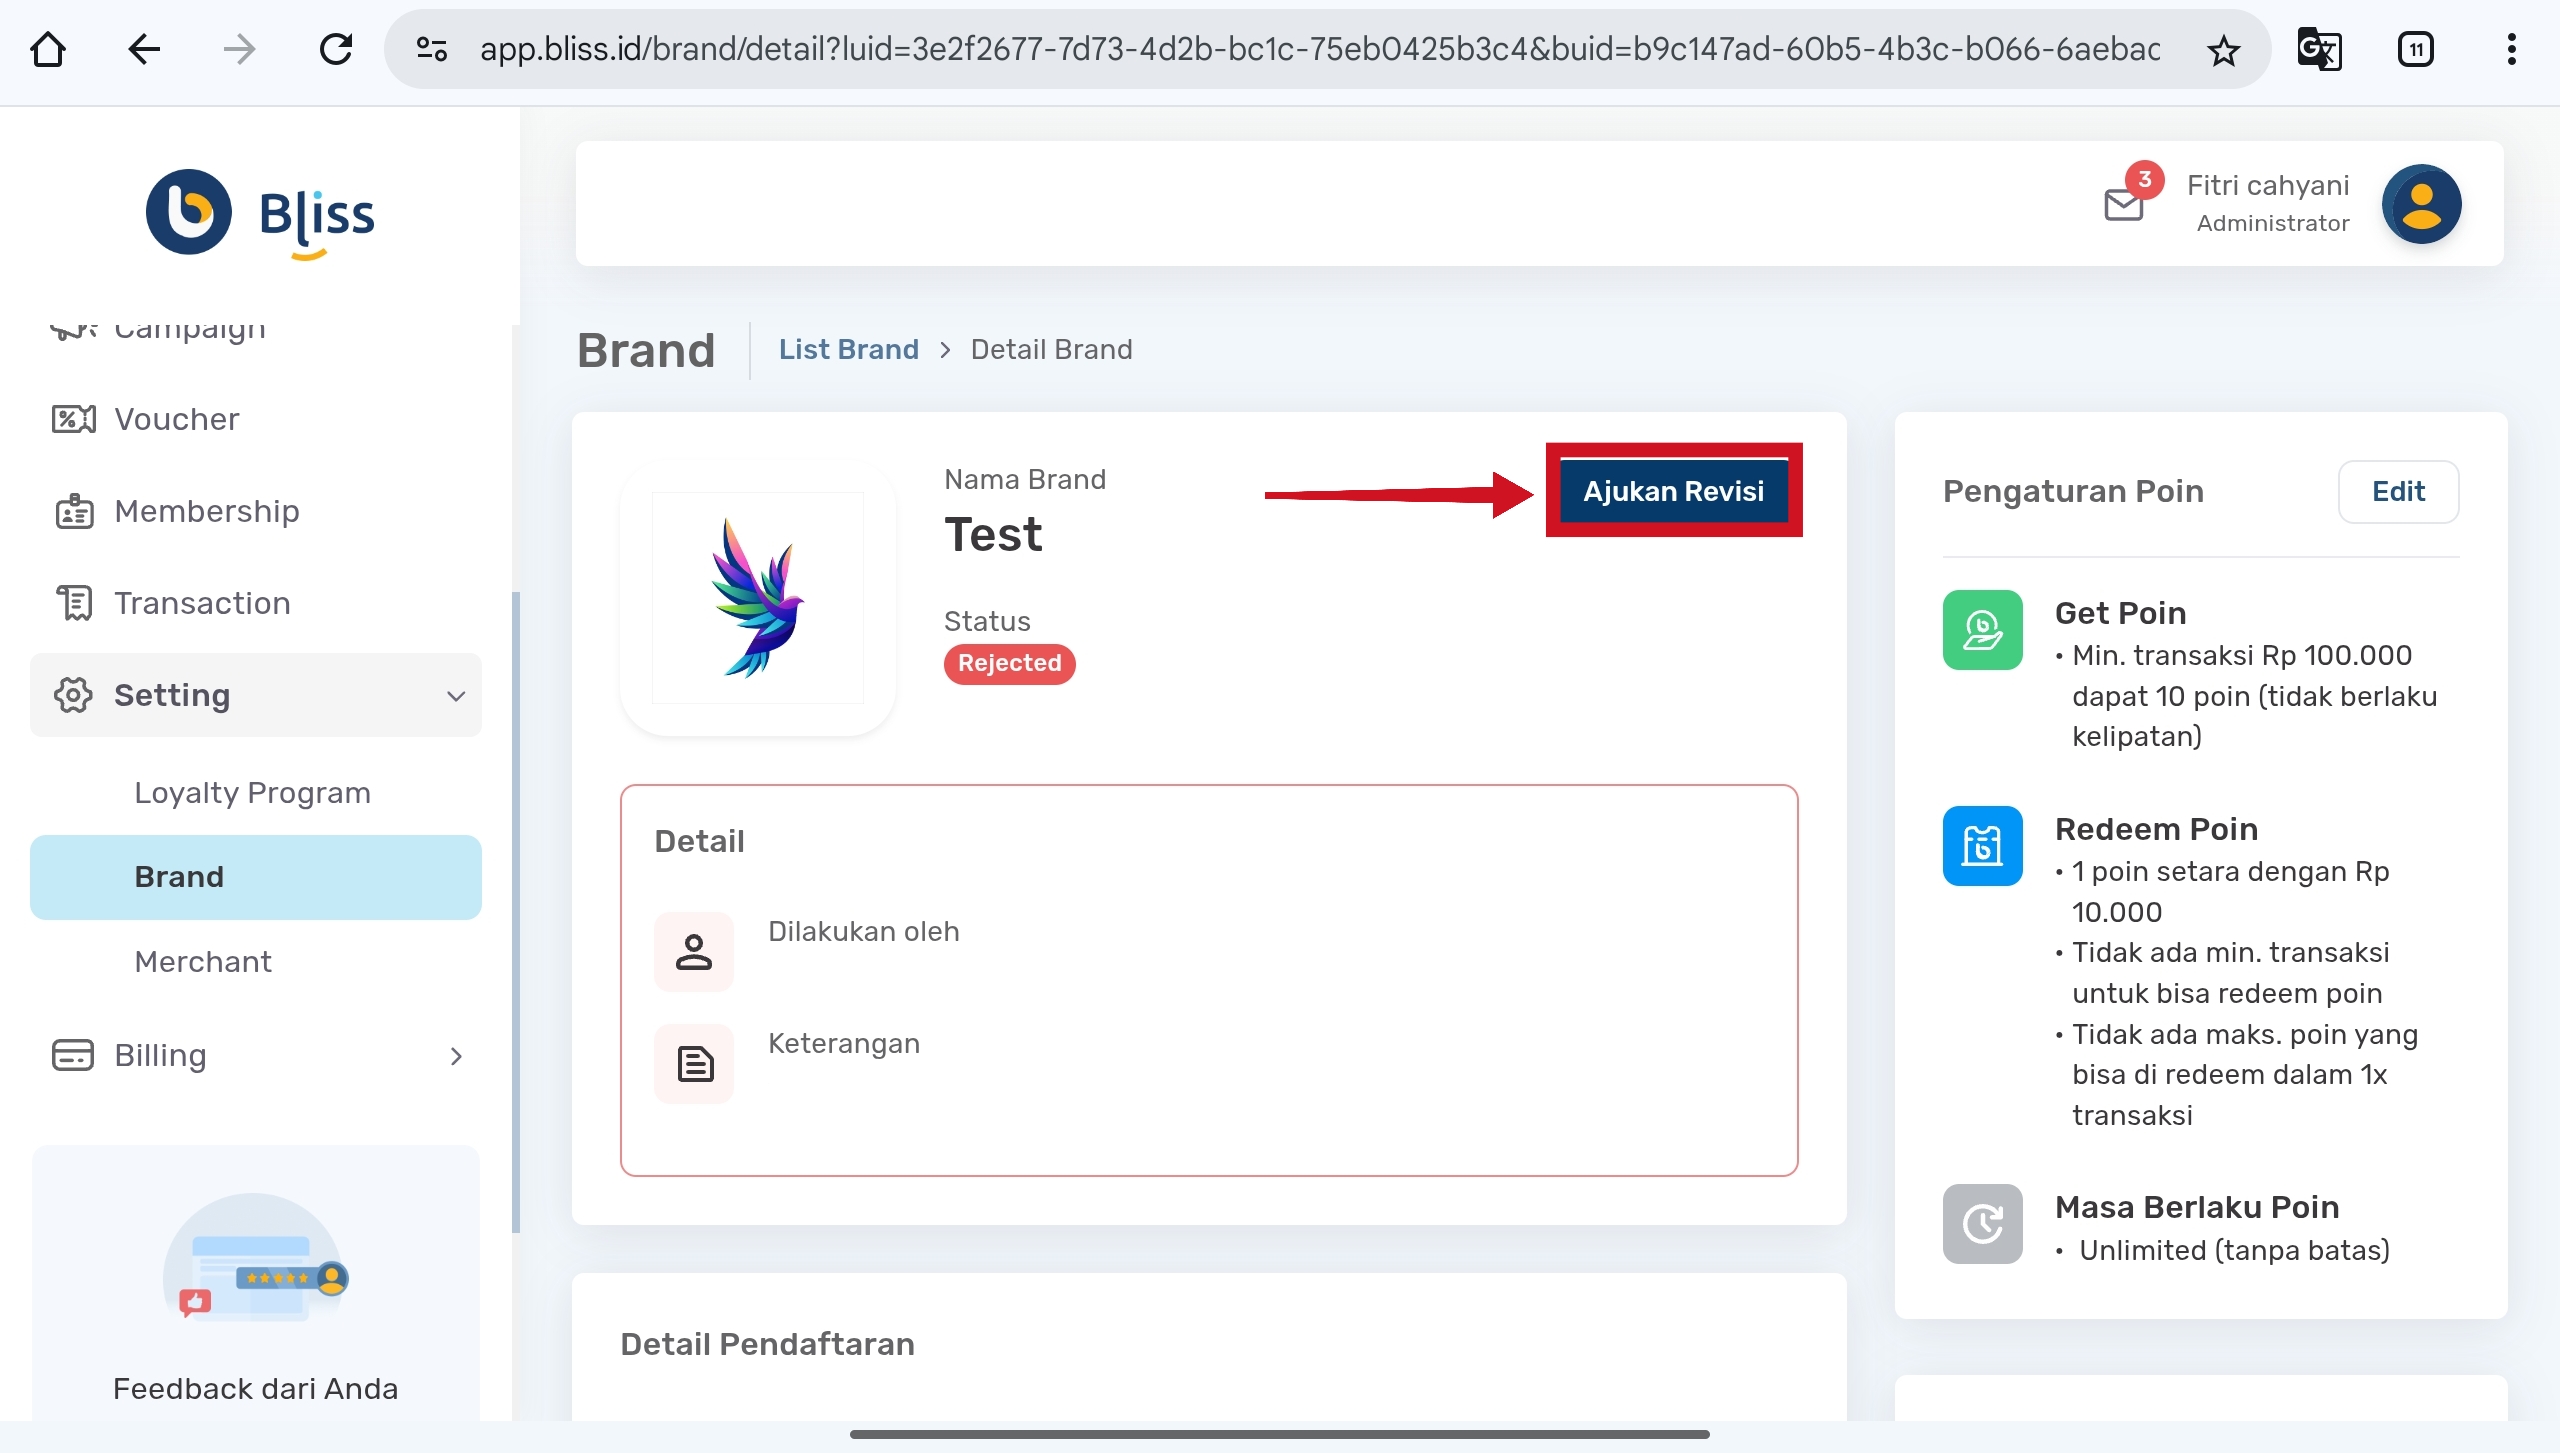Click the Get Poin green icon
2560x1453 pixels.
tap(1982, 630)
